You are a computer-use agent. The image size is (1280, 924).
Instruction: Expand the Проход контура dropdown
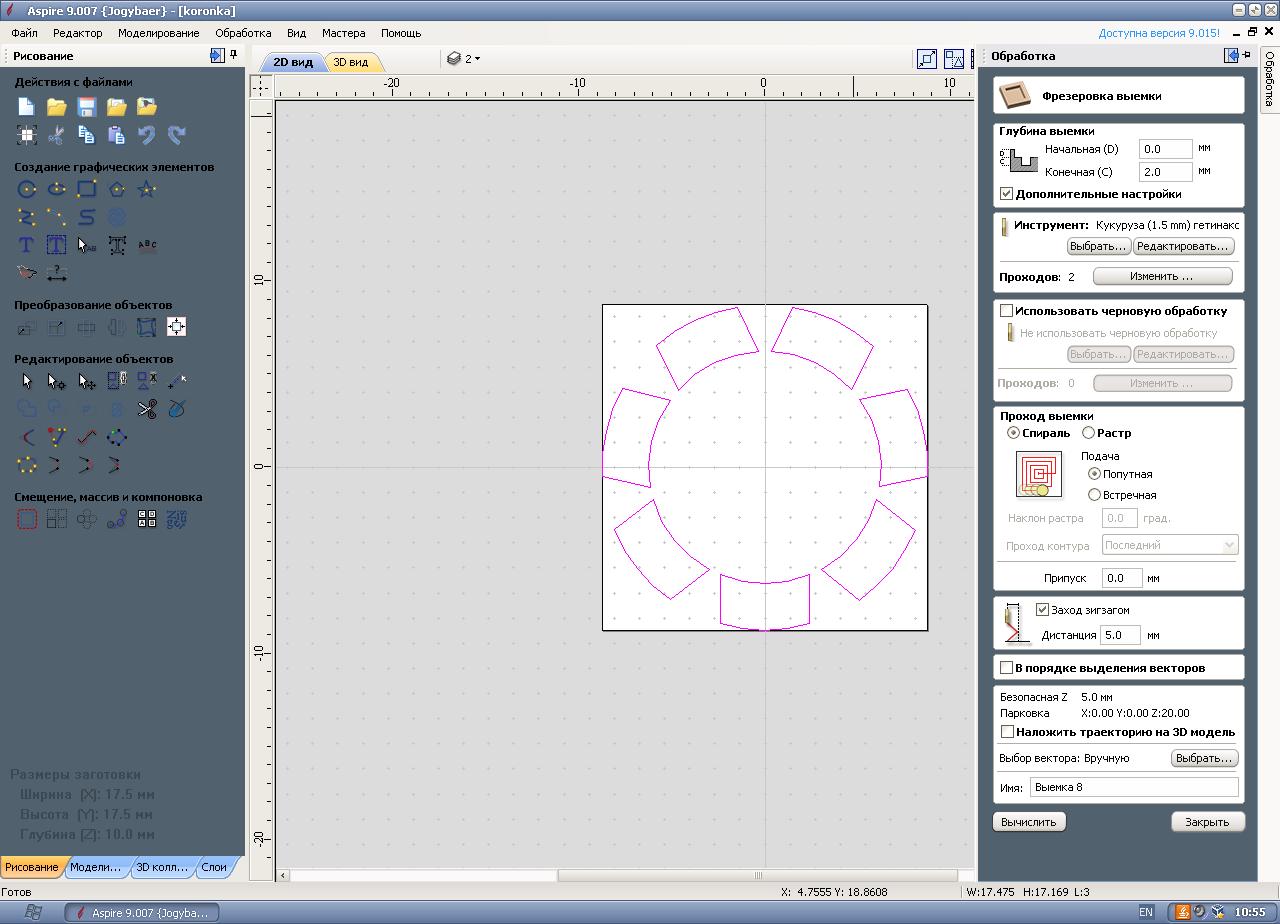tap(1229, 545)
